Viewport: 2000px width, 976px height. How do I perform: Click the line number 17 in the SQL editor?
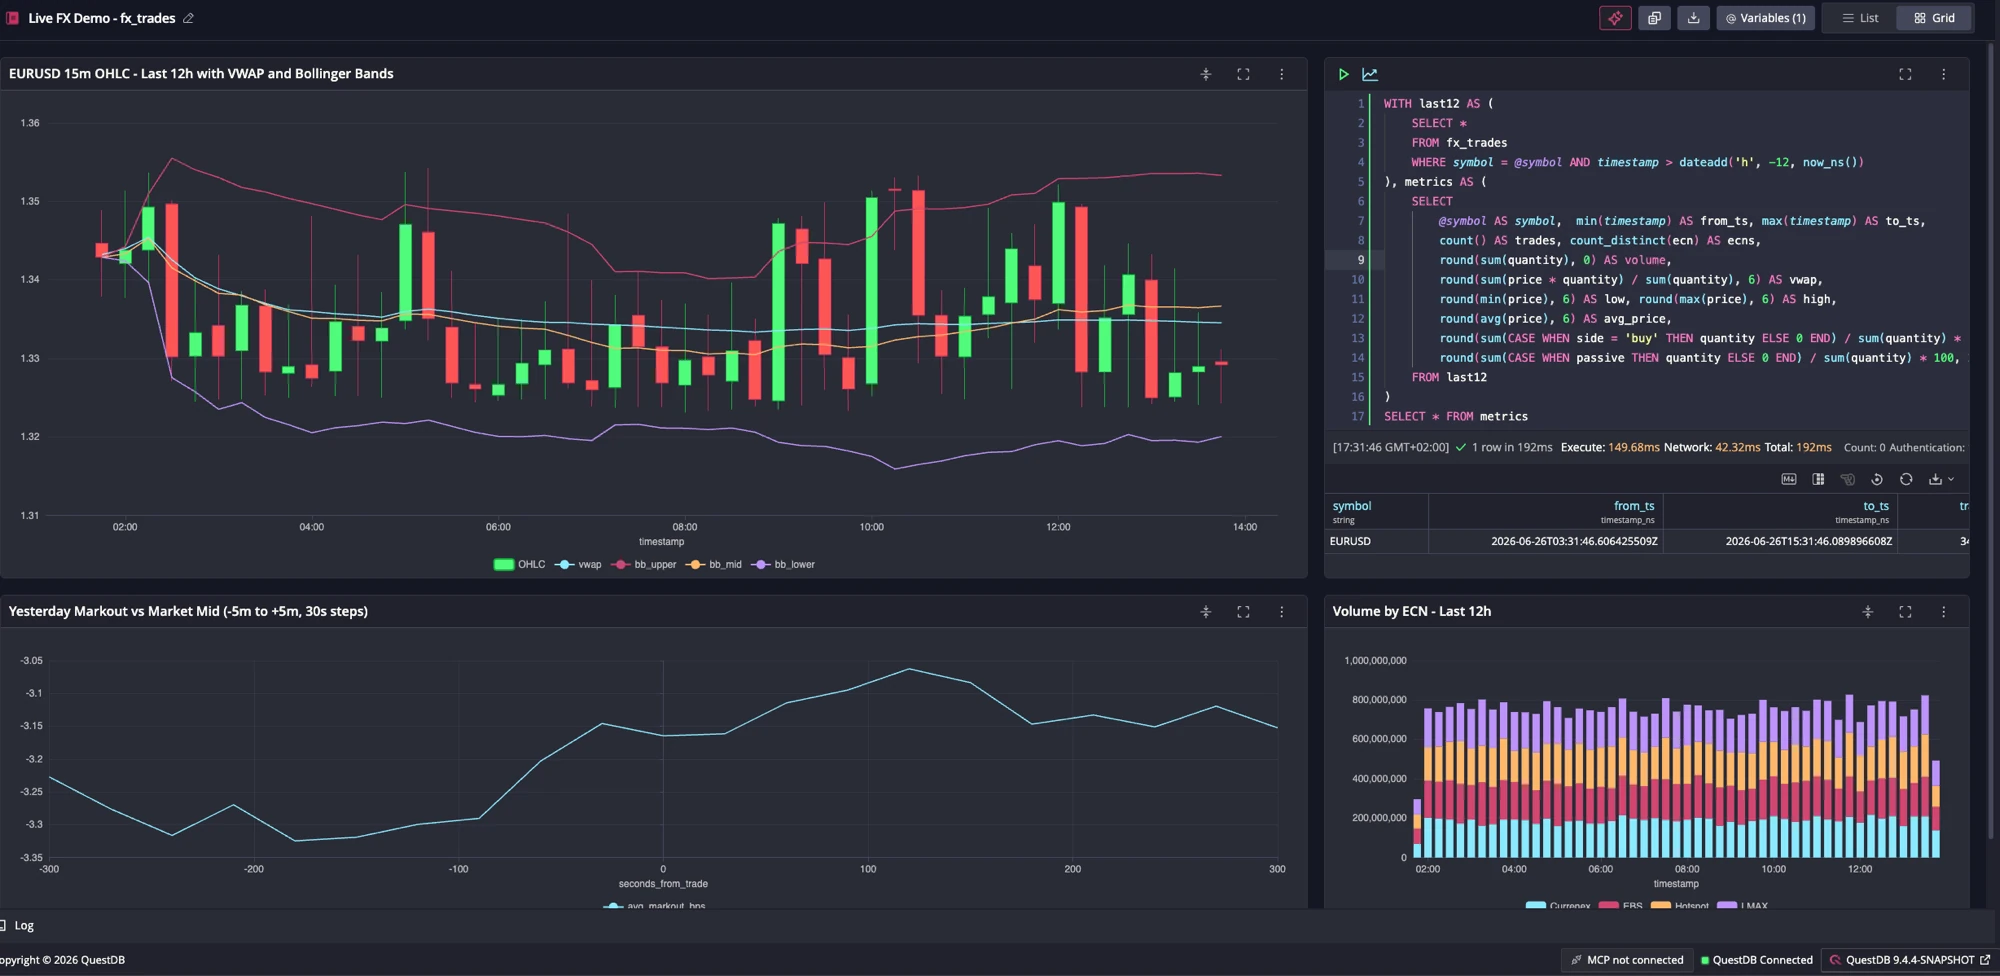1357,417
